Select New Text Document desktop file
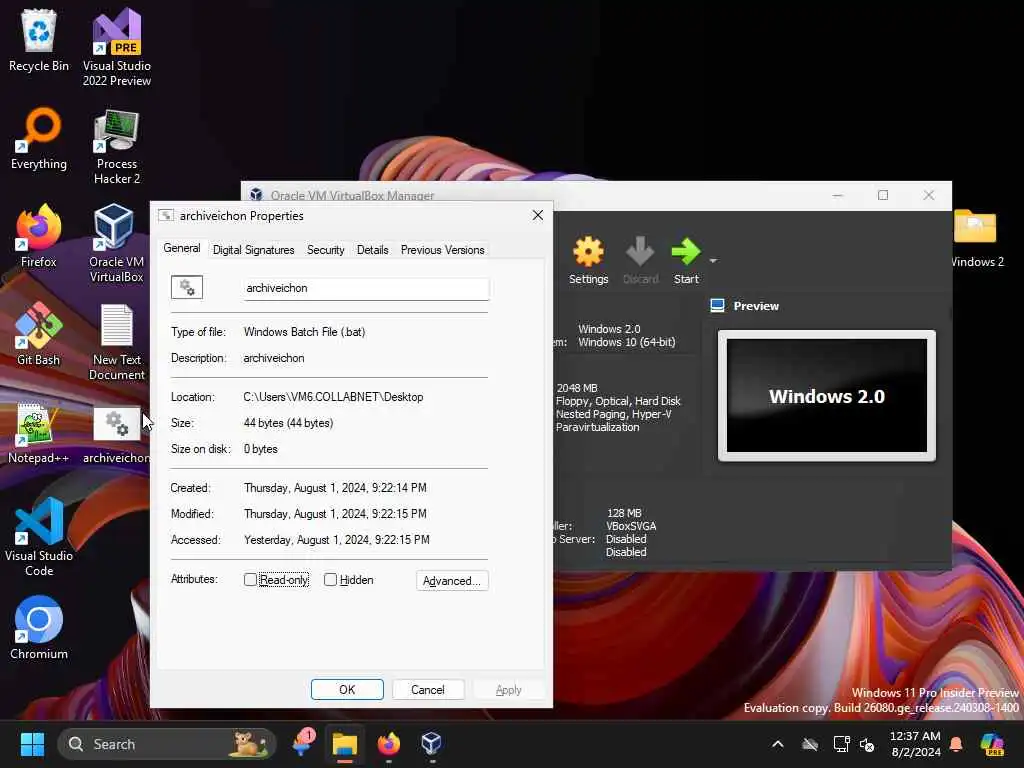The width and height of the screenshot is (1024, 768). (117, 342)
